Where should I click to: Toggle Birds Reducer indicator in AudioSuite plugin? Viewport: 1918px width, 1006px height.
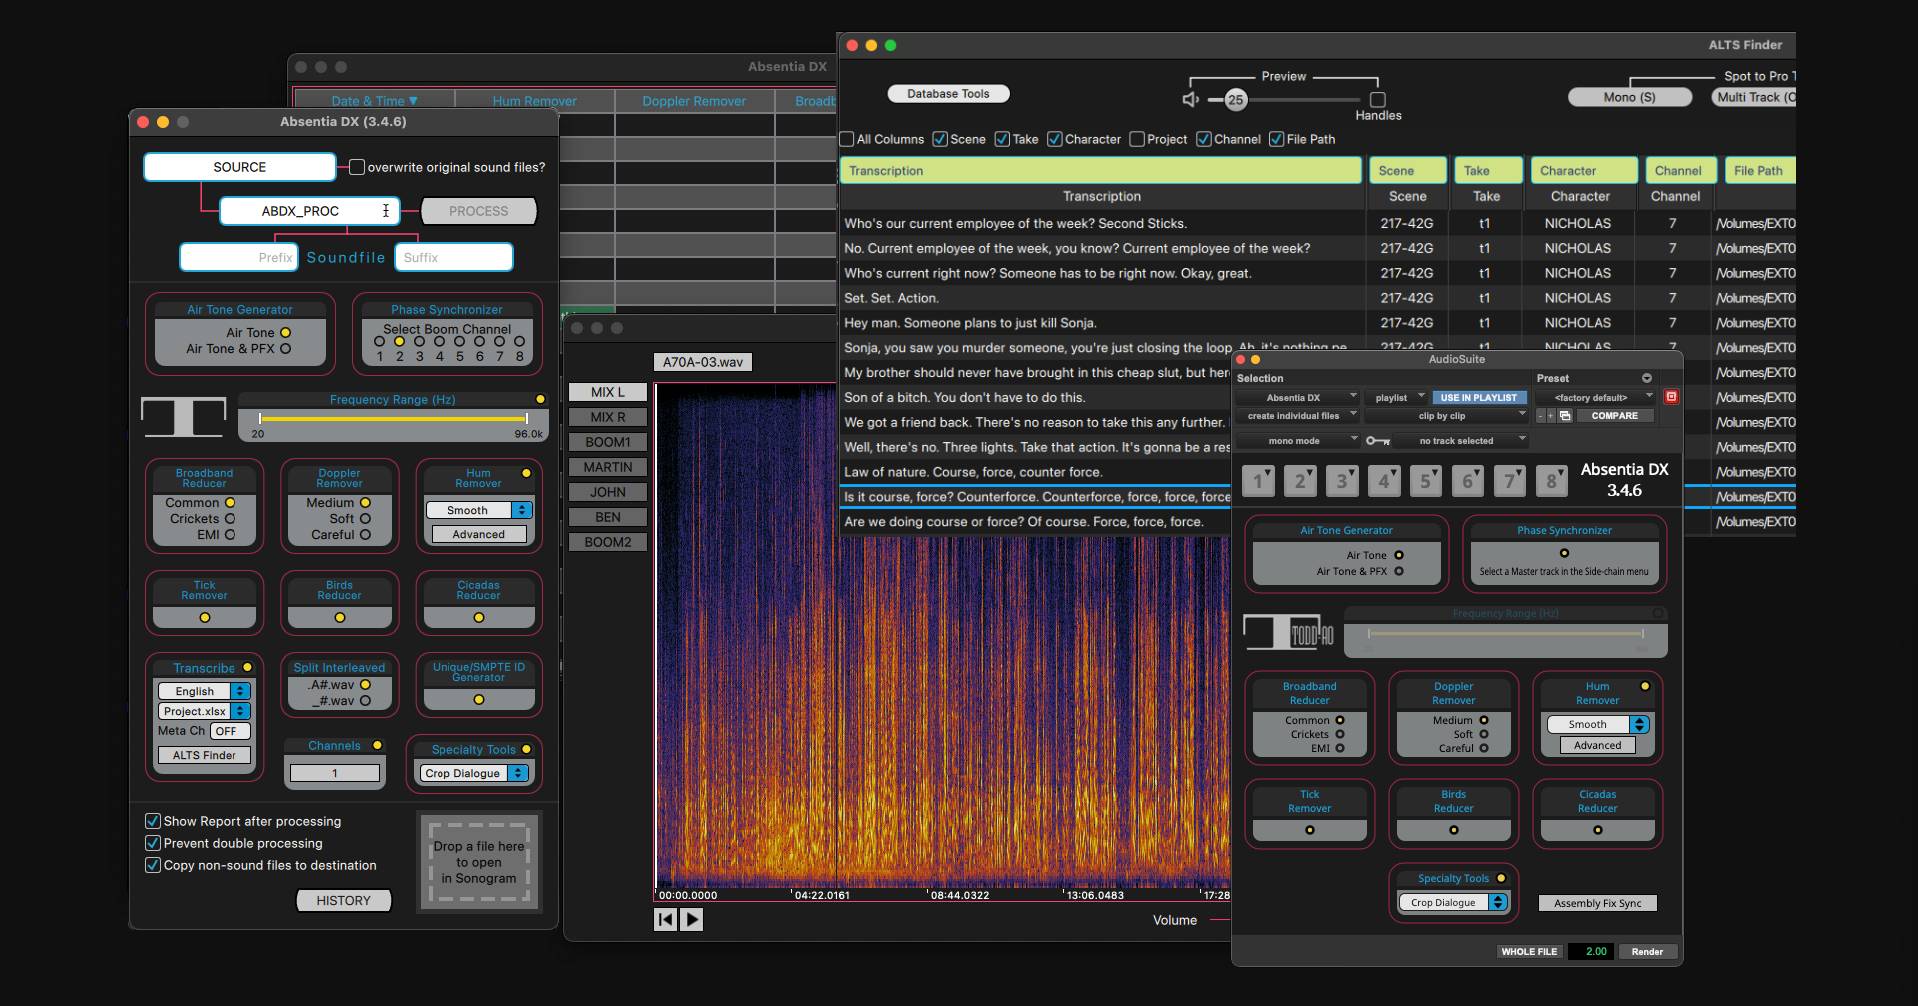pyautogui.click(x=1454, y=830)
